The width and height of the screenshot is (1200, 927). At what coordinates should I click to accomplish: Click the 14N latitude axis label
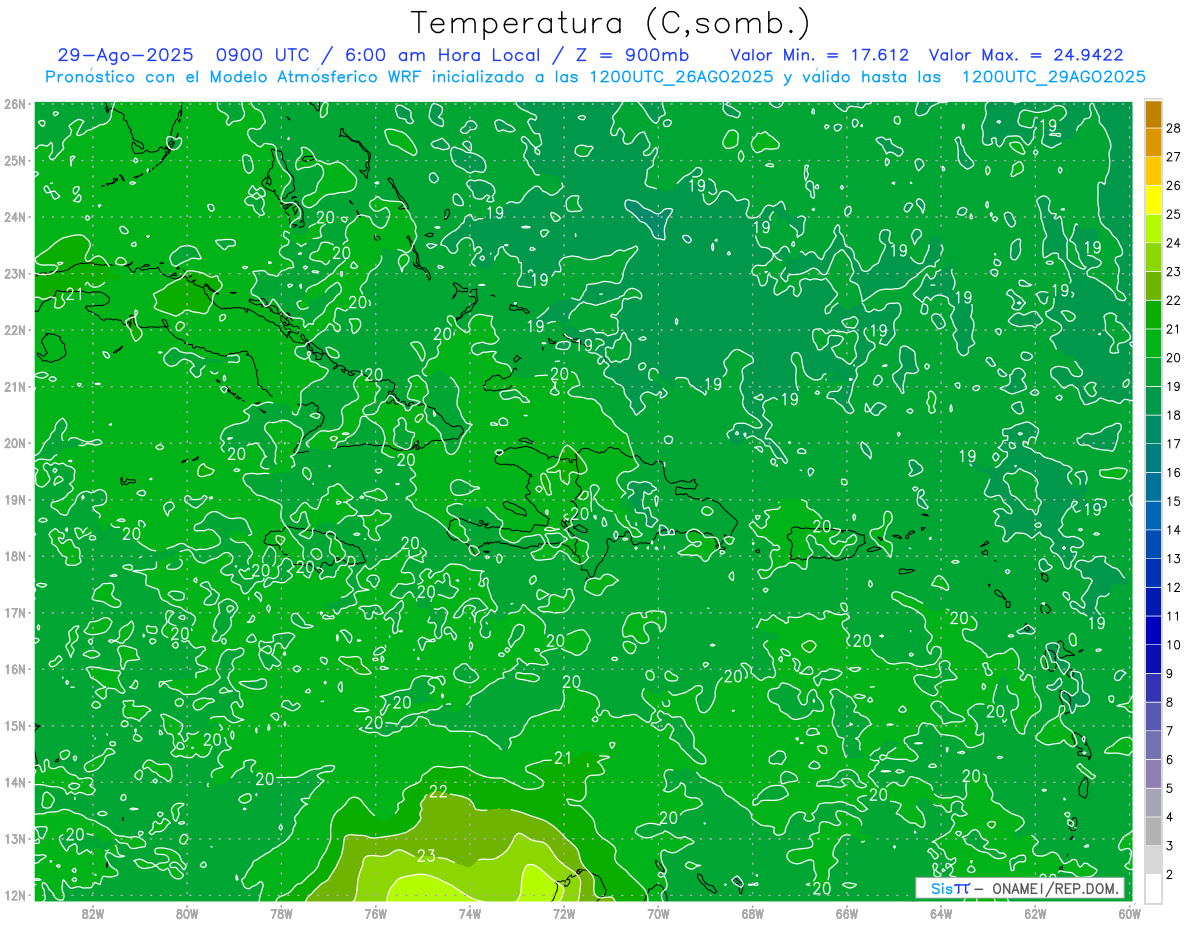pyautogui.click(x=14, y=782)
